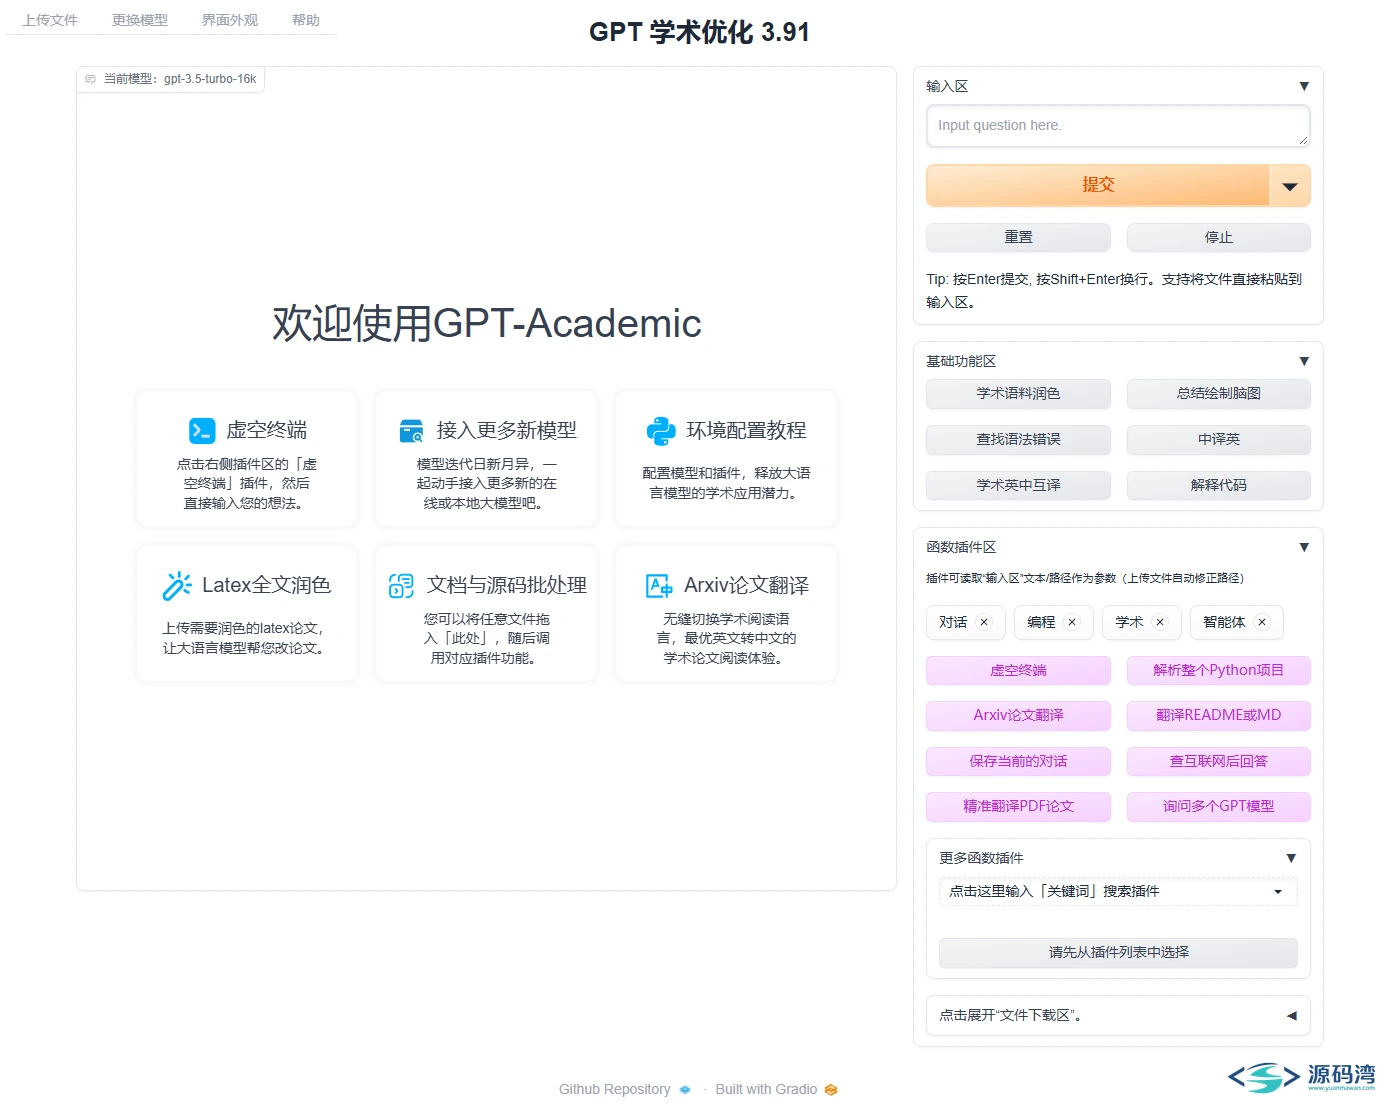Open the 上传文件 menu
The width and height of the screenshot is (1400, 1116).
click(50, 20)
